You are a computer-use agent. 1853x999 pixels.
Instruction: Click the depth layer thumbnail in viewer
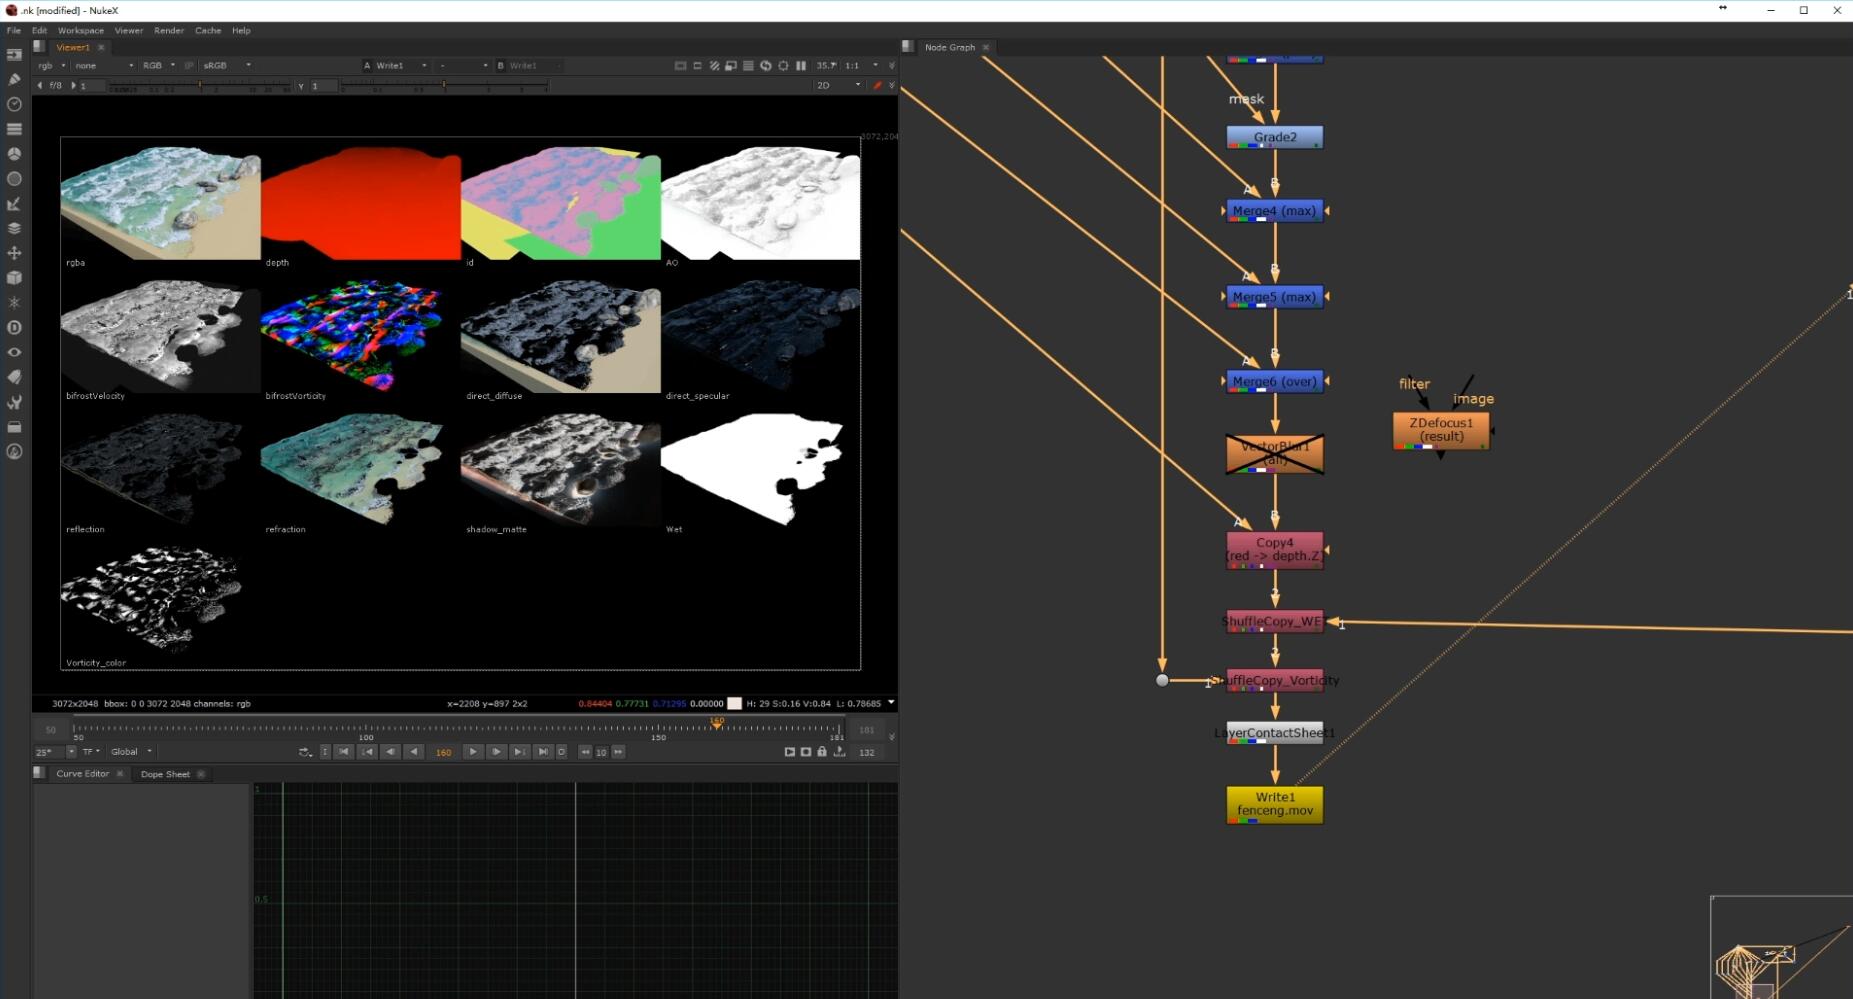(360, 203)
